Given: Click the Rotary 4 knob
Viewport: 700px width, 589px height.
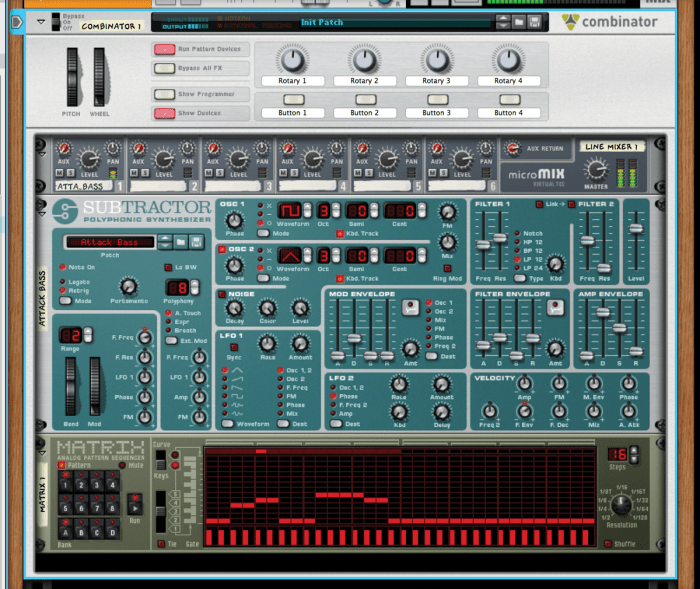Looking at the screenshot, I should tap(508, 60).
